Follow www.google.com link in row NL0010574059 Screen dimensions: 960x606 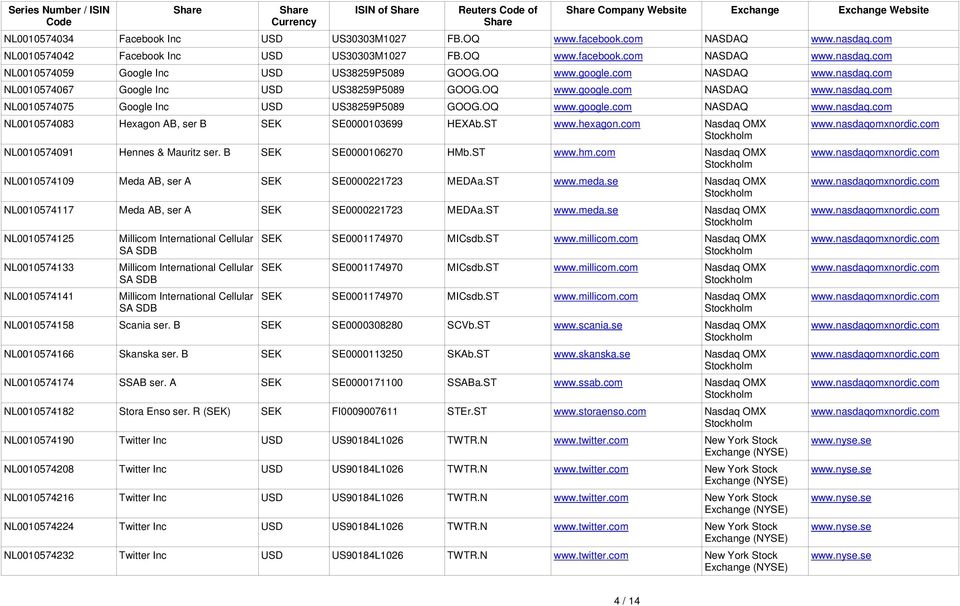pos(592,73)
